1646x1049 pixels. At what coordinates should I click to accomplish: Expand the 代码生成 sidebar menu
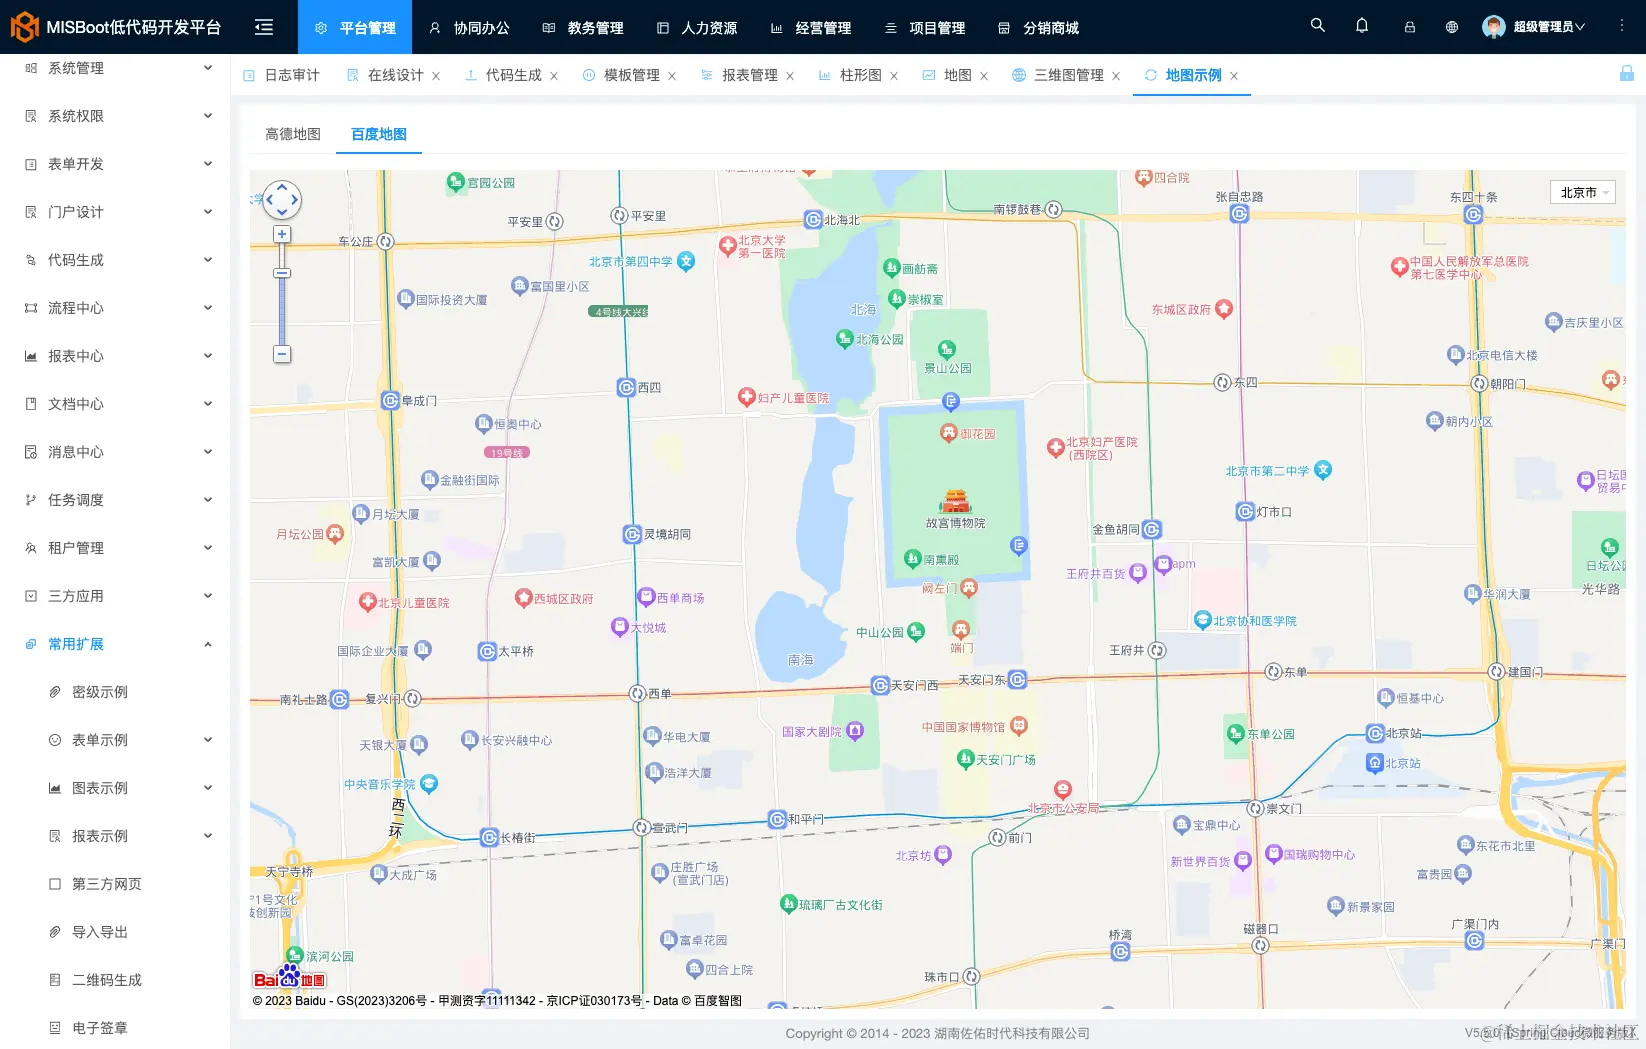115,260
